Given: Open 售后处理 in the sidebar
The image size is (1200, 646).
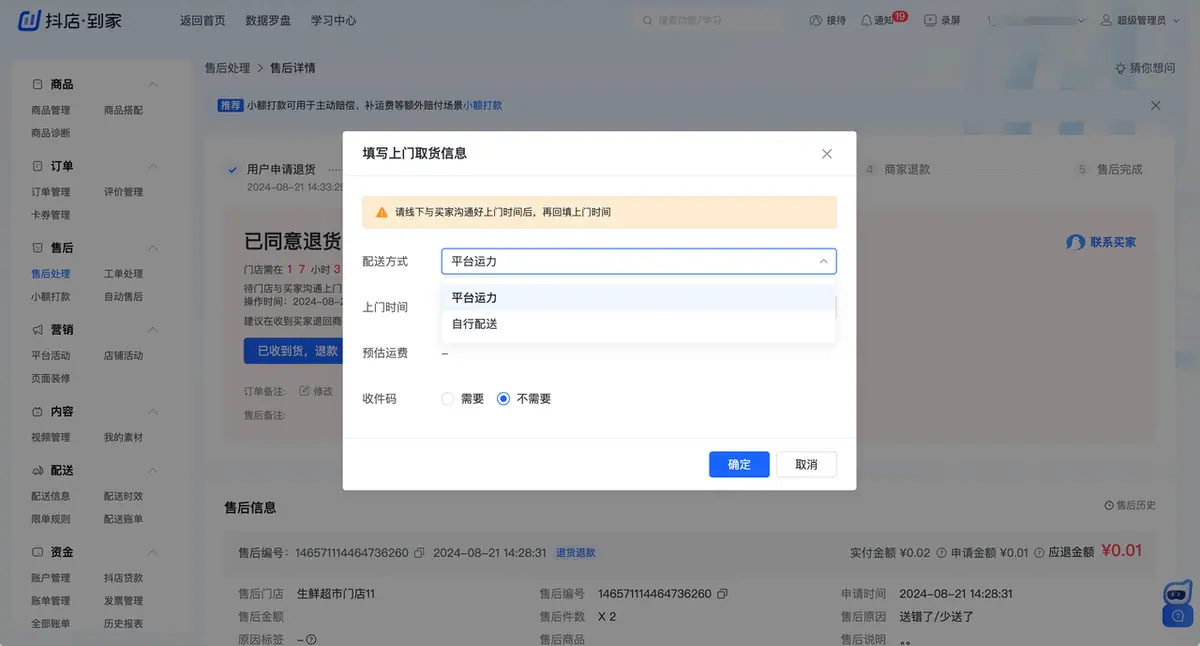Looking at the screenshot, I should [x=51, y=273].
